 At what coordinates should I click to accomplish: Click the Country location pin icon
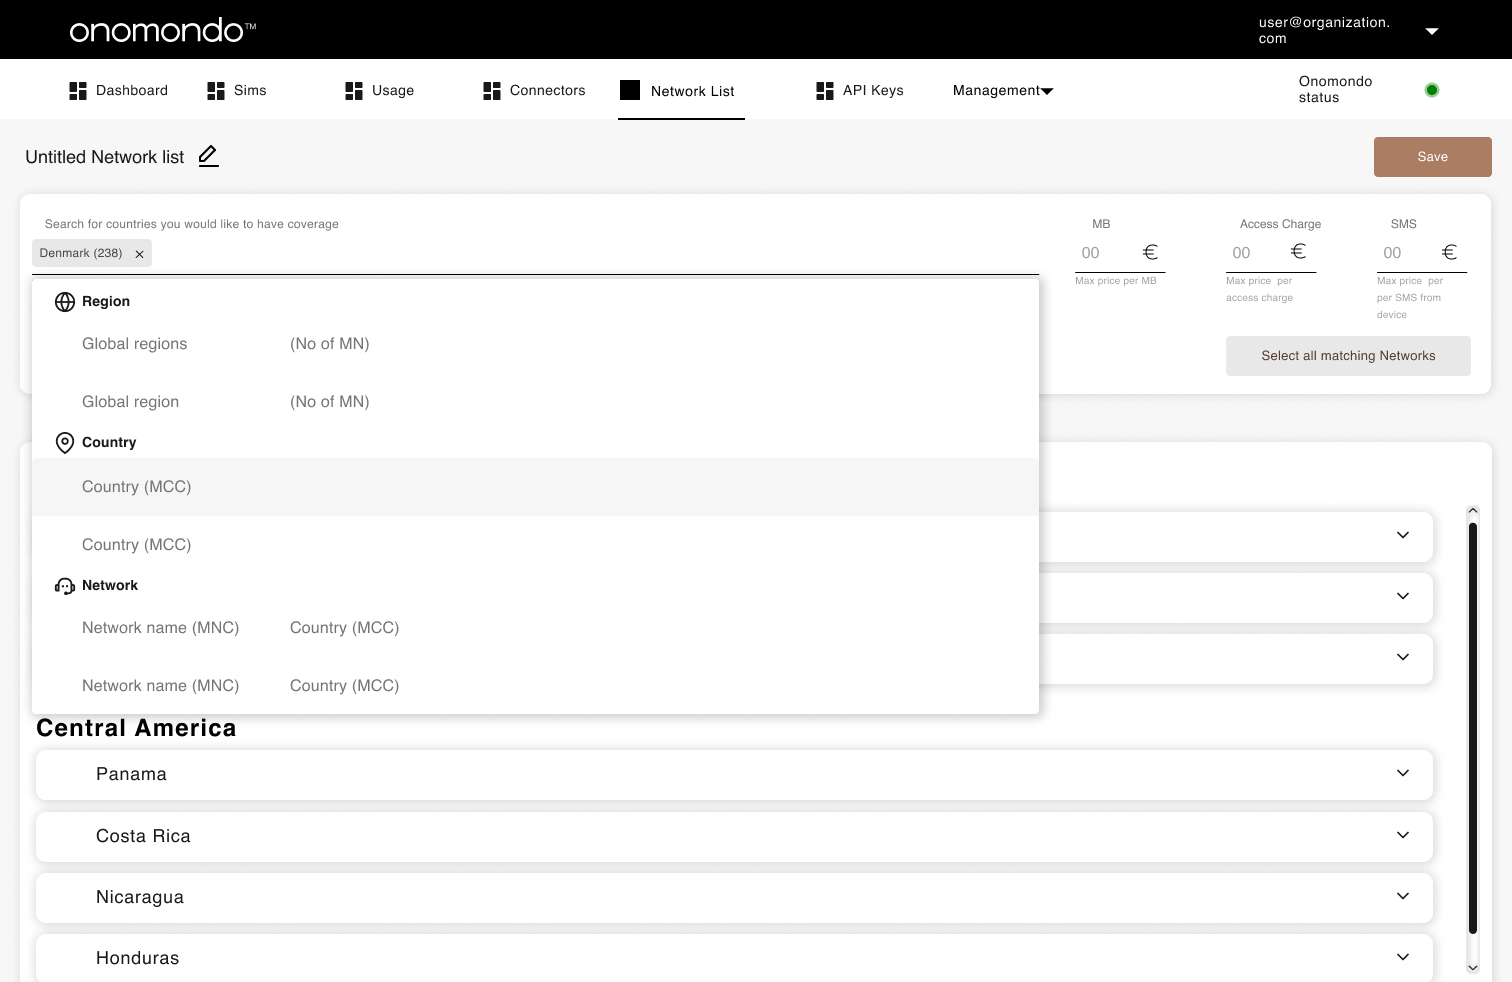tap(65, 442)
